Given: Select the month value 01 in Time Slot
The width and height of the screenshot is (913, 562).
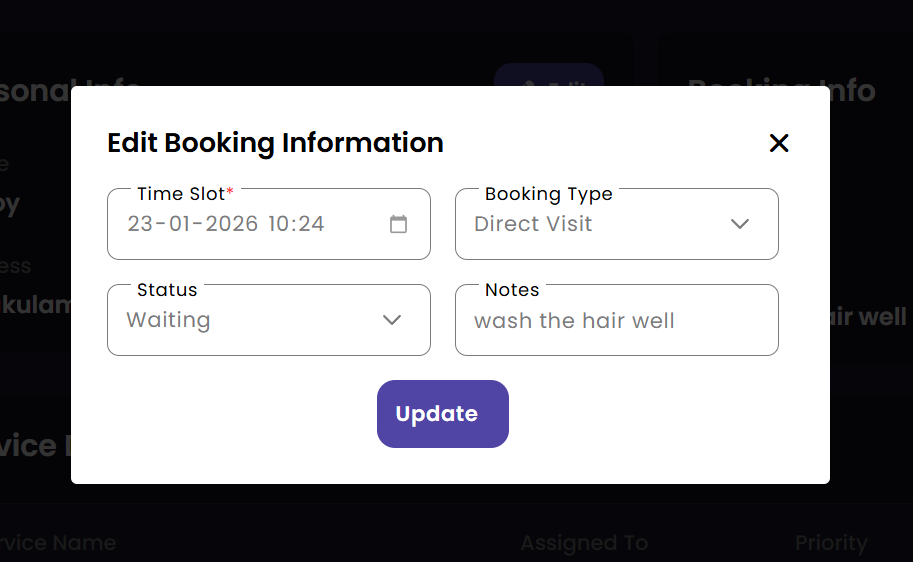Looking at the screenshot, I should point(180,224).
